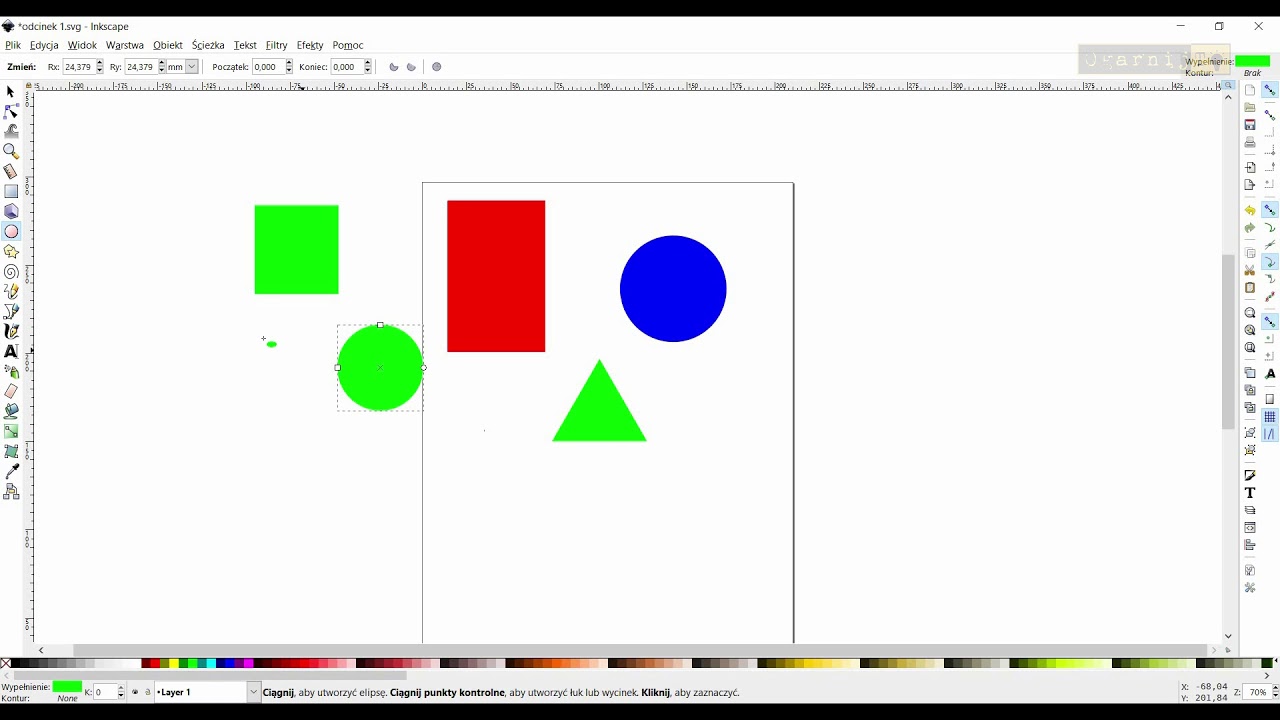Click the Rx value input field

pyautogui.click(x=79, y=67)
